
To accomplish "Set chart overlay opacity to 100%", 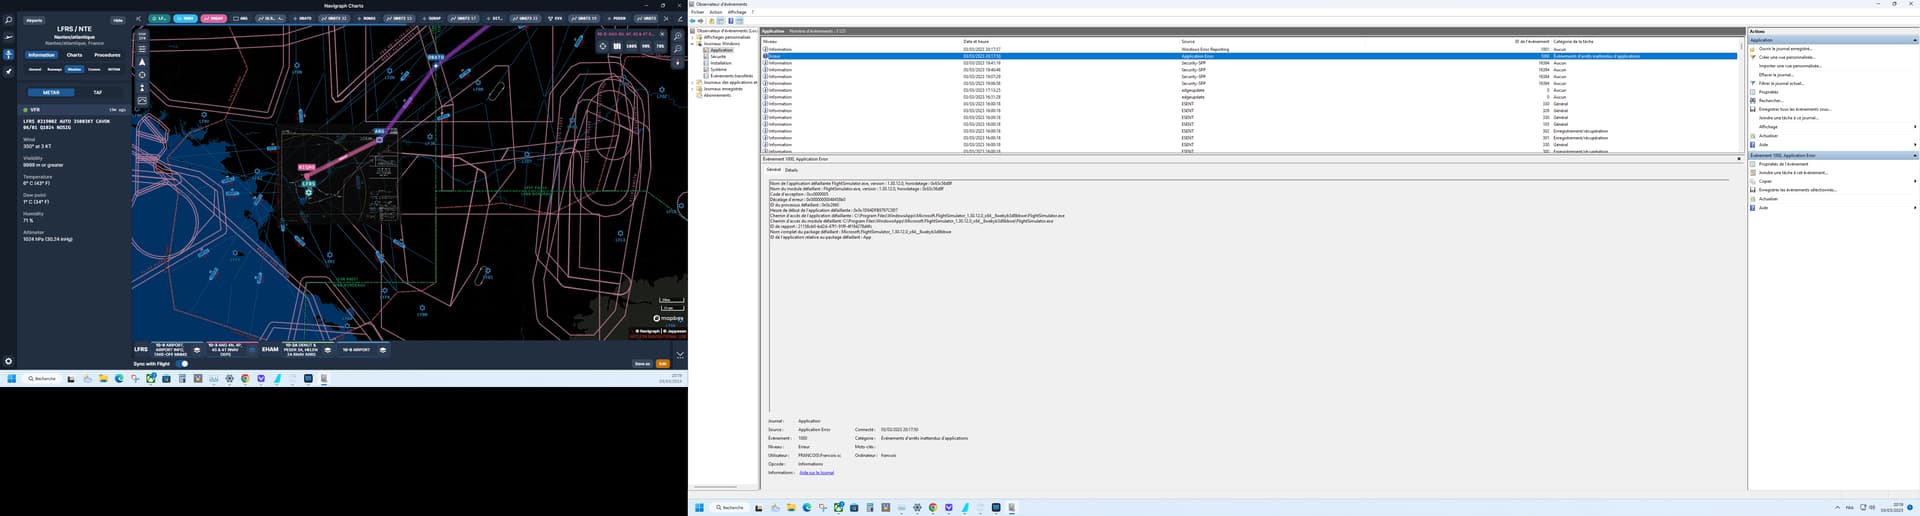I will 631,46.
